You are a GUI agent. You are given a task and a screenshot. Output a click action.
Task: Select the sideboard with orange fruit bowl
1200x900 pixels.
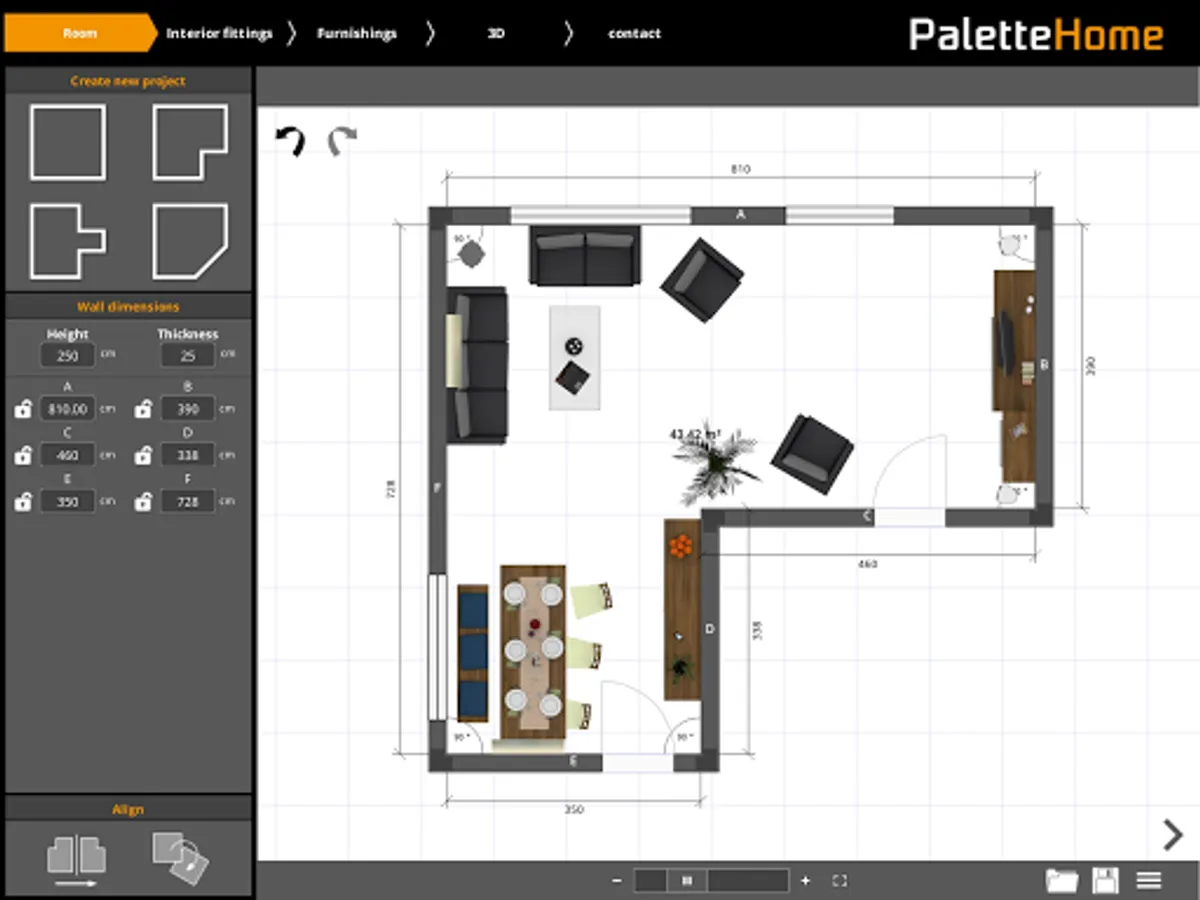click(682, 610)
